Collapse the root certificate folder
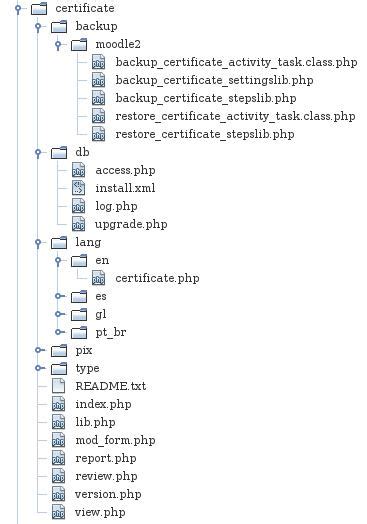The image size is (367, 524). [18, 8]
